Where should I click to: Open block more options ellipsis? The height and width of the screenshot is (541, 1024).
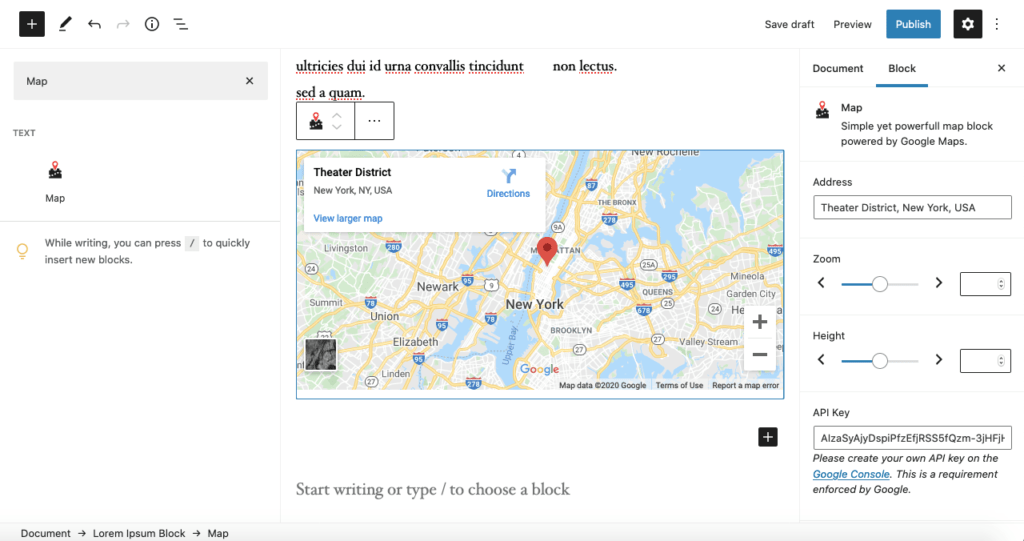click(x=374, y=121)
